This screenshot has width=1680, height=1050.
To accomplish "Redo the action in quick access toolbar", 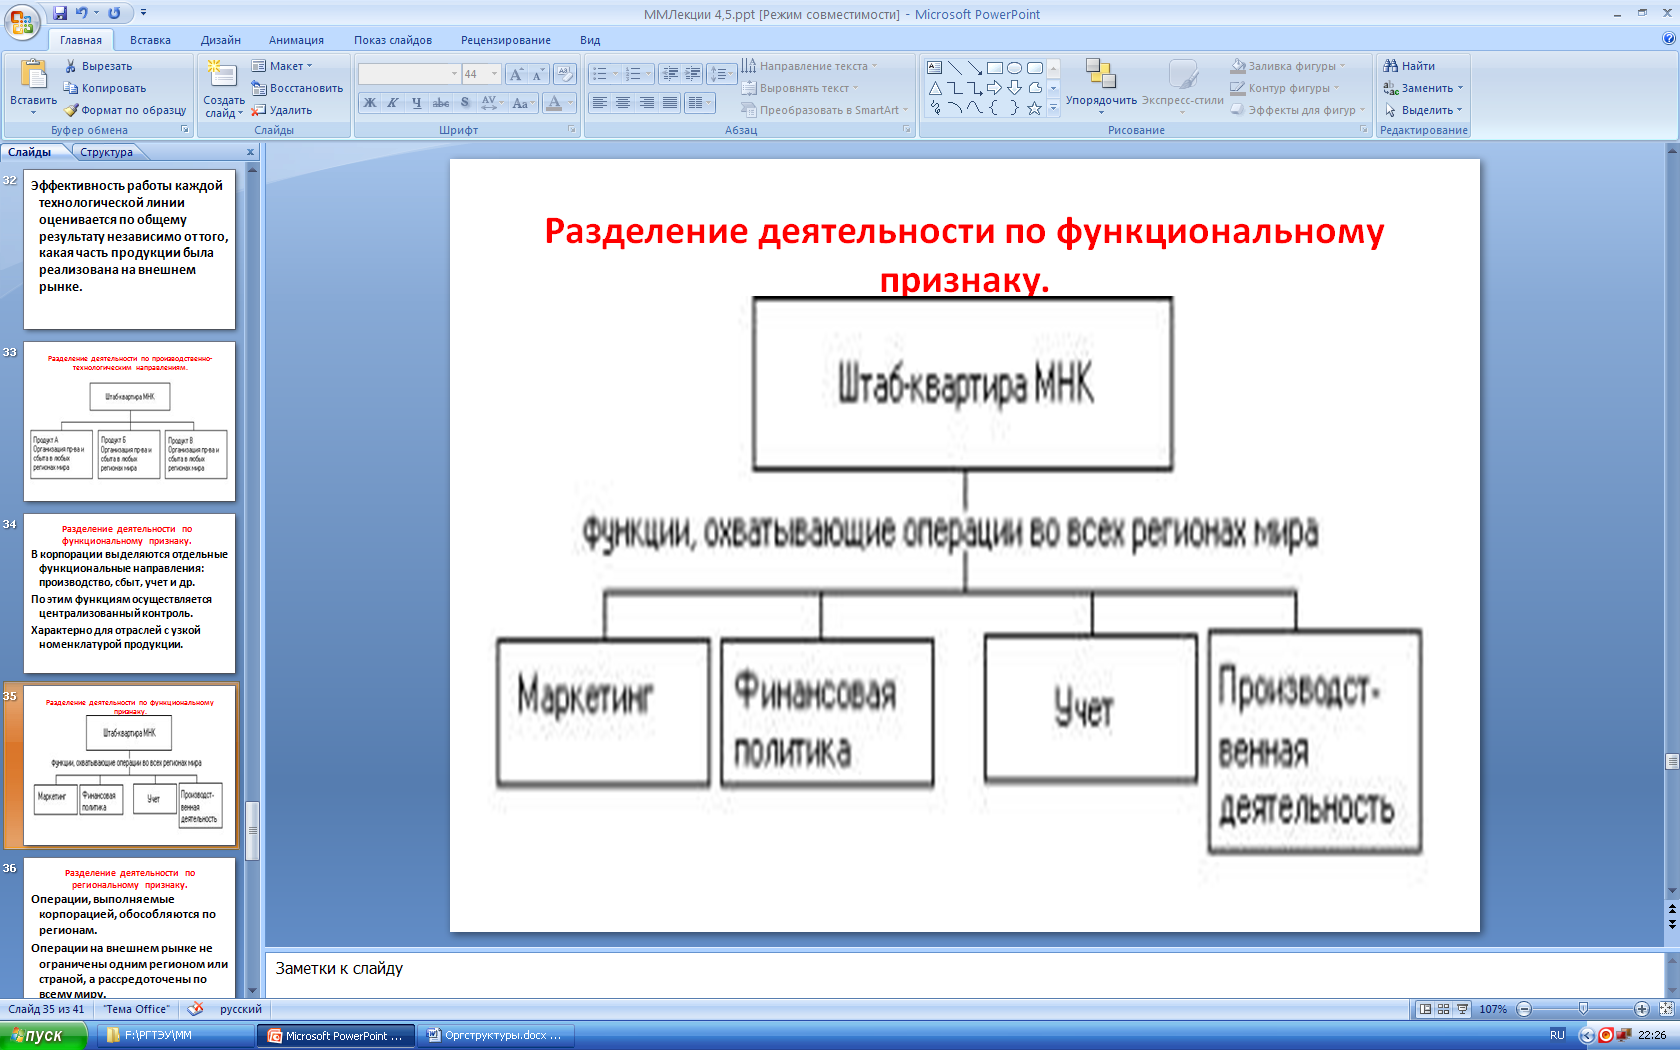I will pyautogui.click(x=114, y=13).
